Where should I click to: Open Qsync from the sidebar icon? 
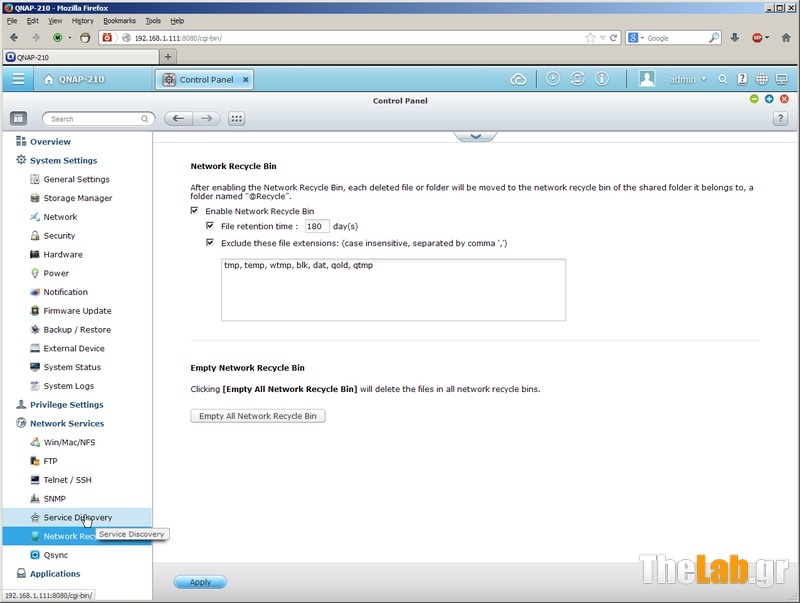pos(35,555)
